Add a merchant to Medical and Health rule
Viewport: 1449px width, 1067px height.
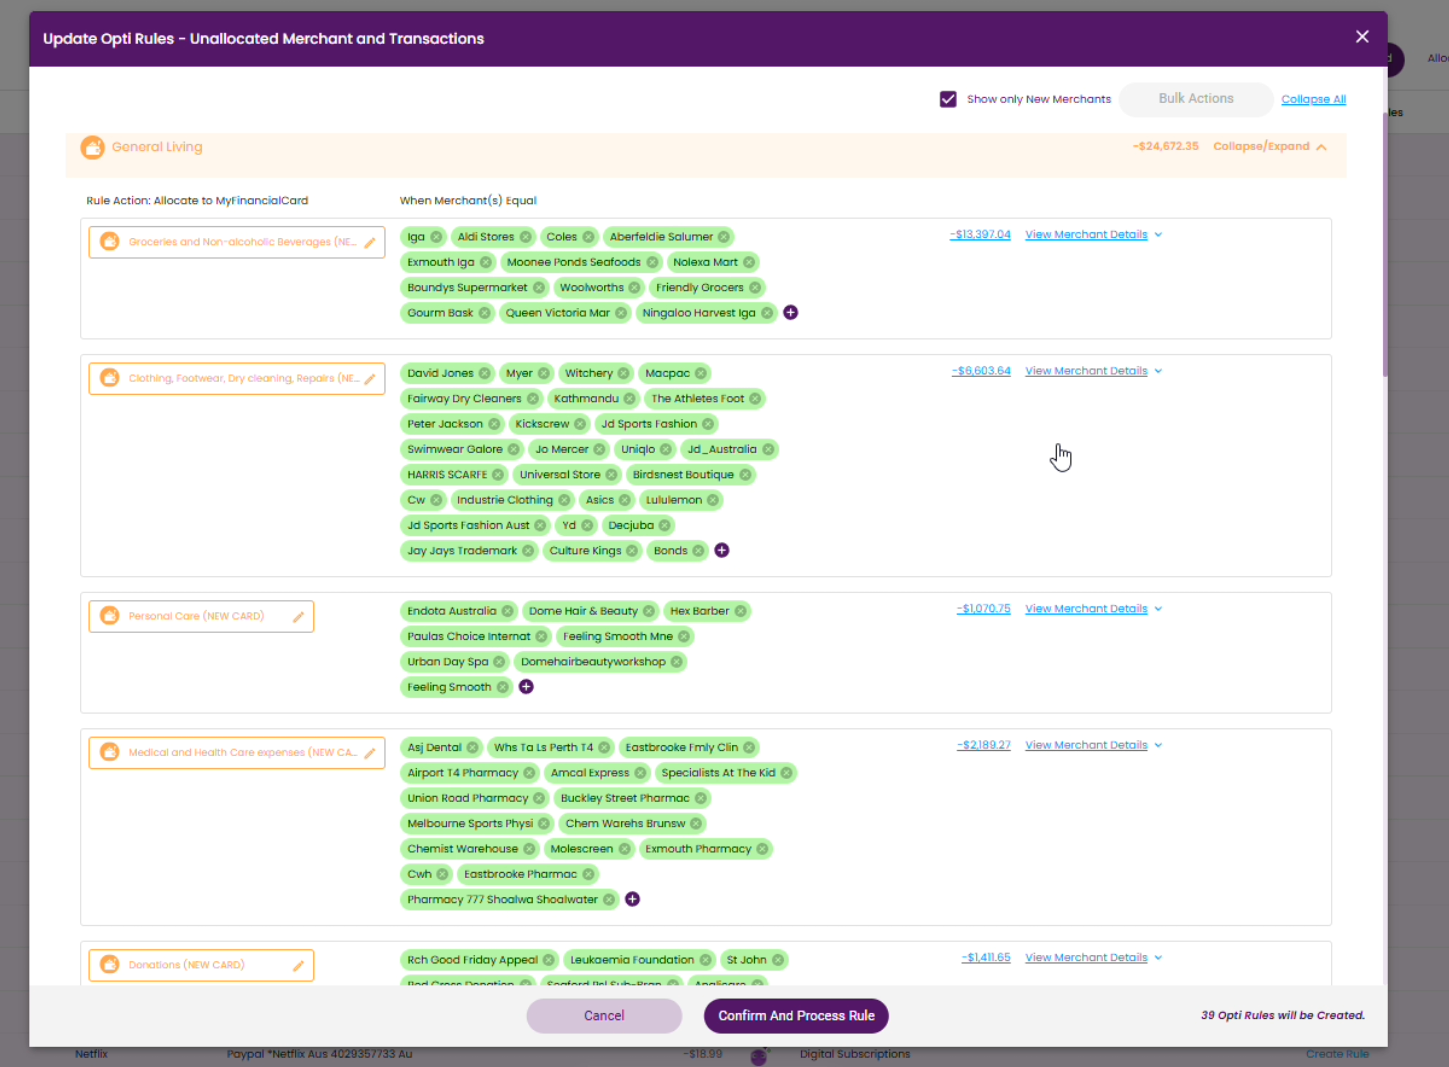click(632, 900)
